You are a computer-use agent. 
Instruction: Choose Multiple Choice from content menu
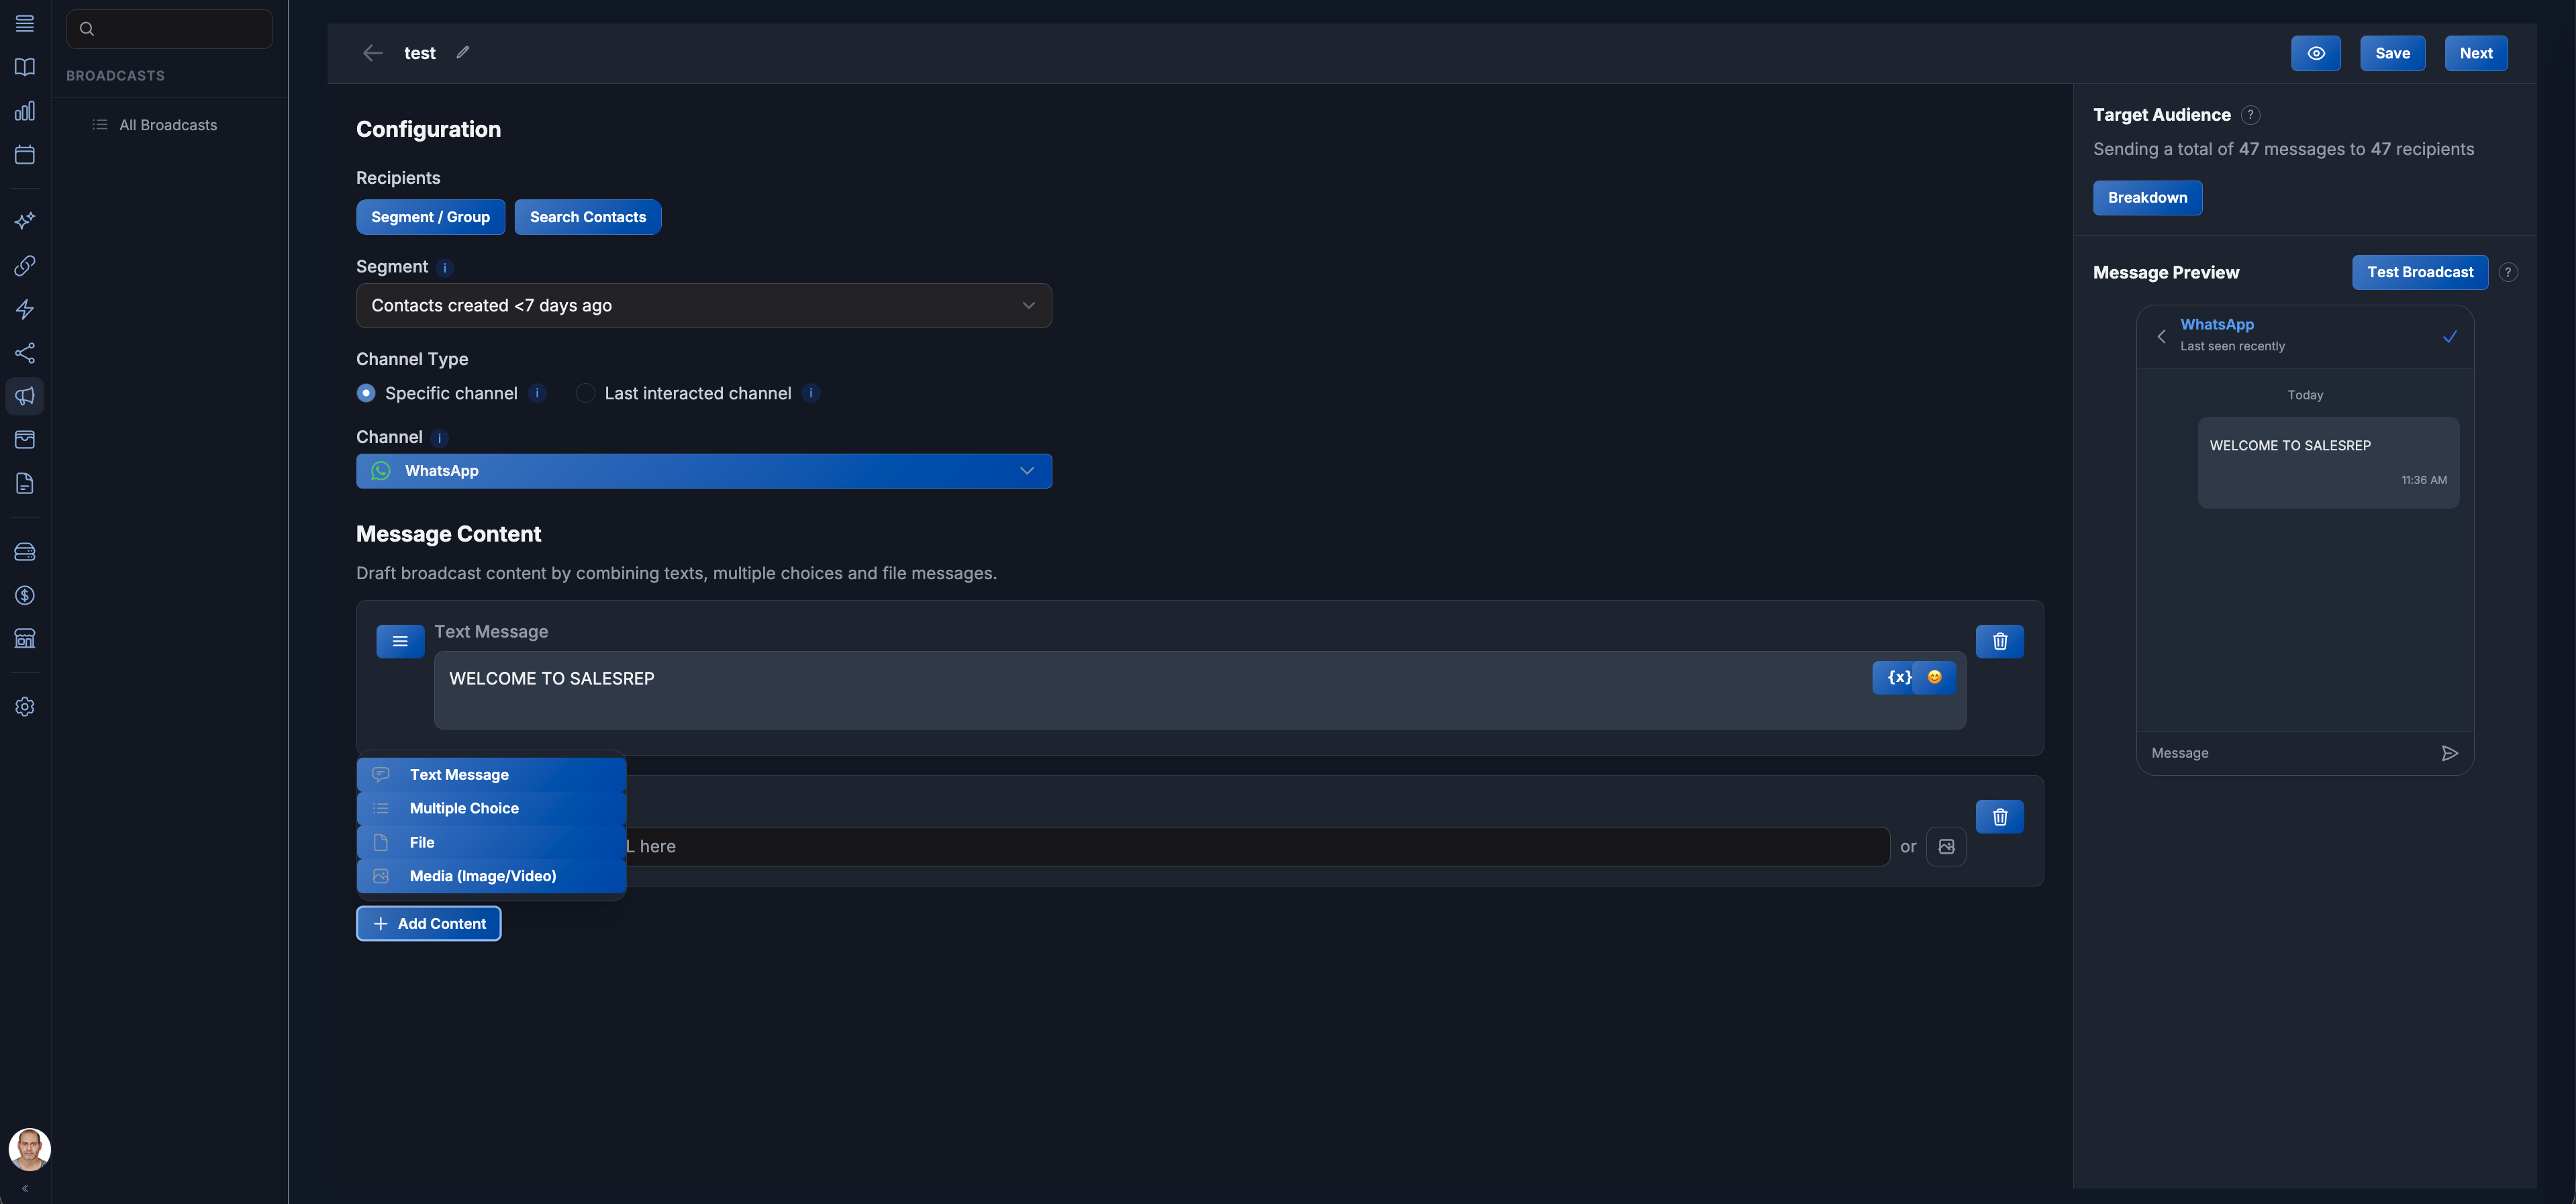[x=463, y=808]
